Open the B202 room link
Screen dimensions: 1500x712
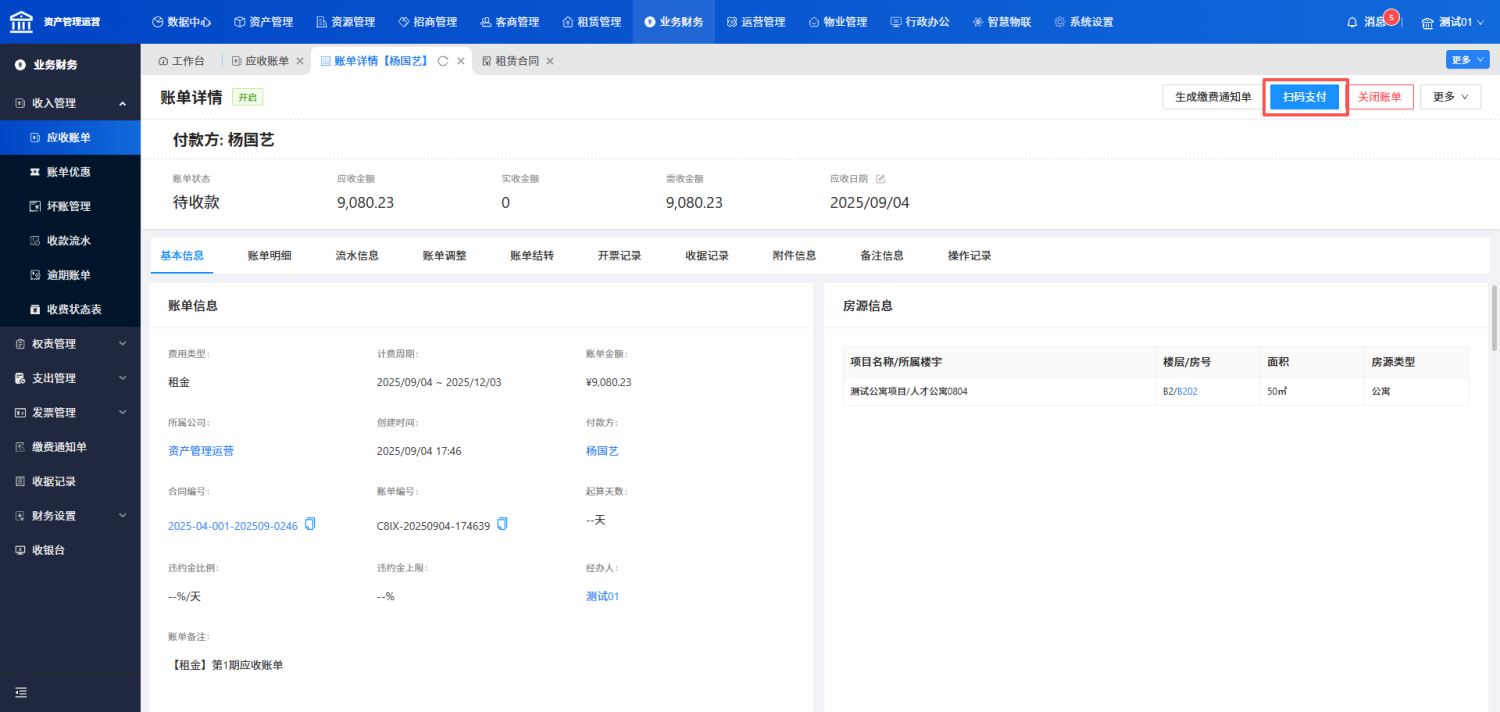pyautogui.click(x=1187, y=391)
